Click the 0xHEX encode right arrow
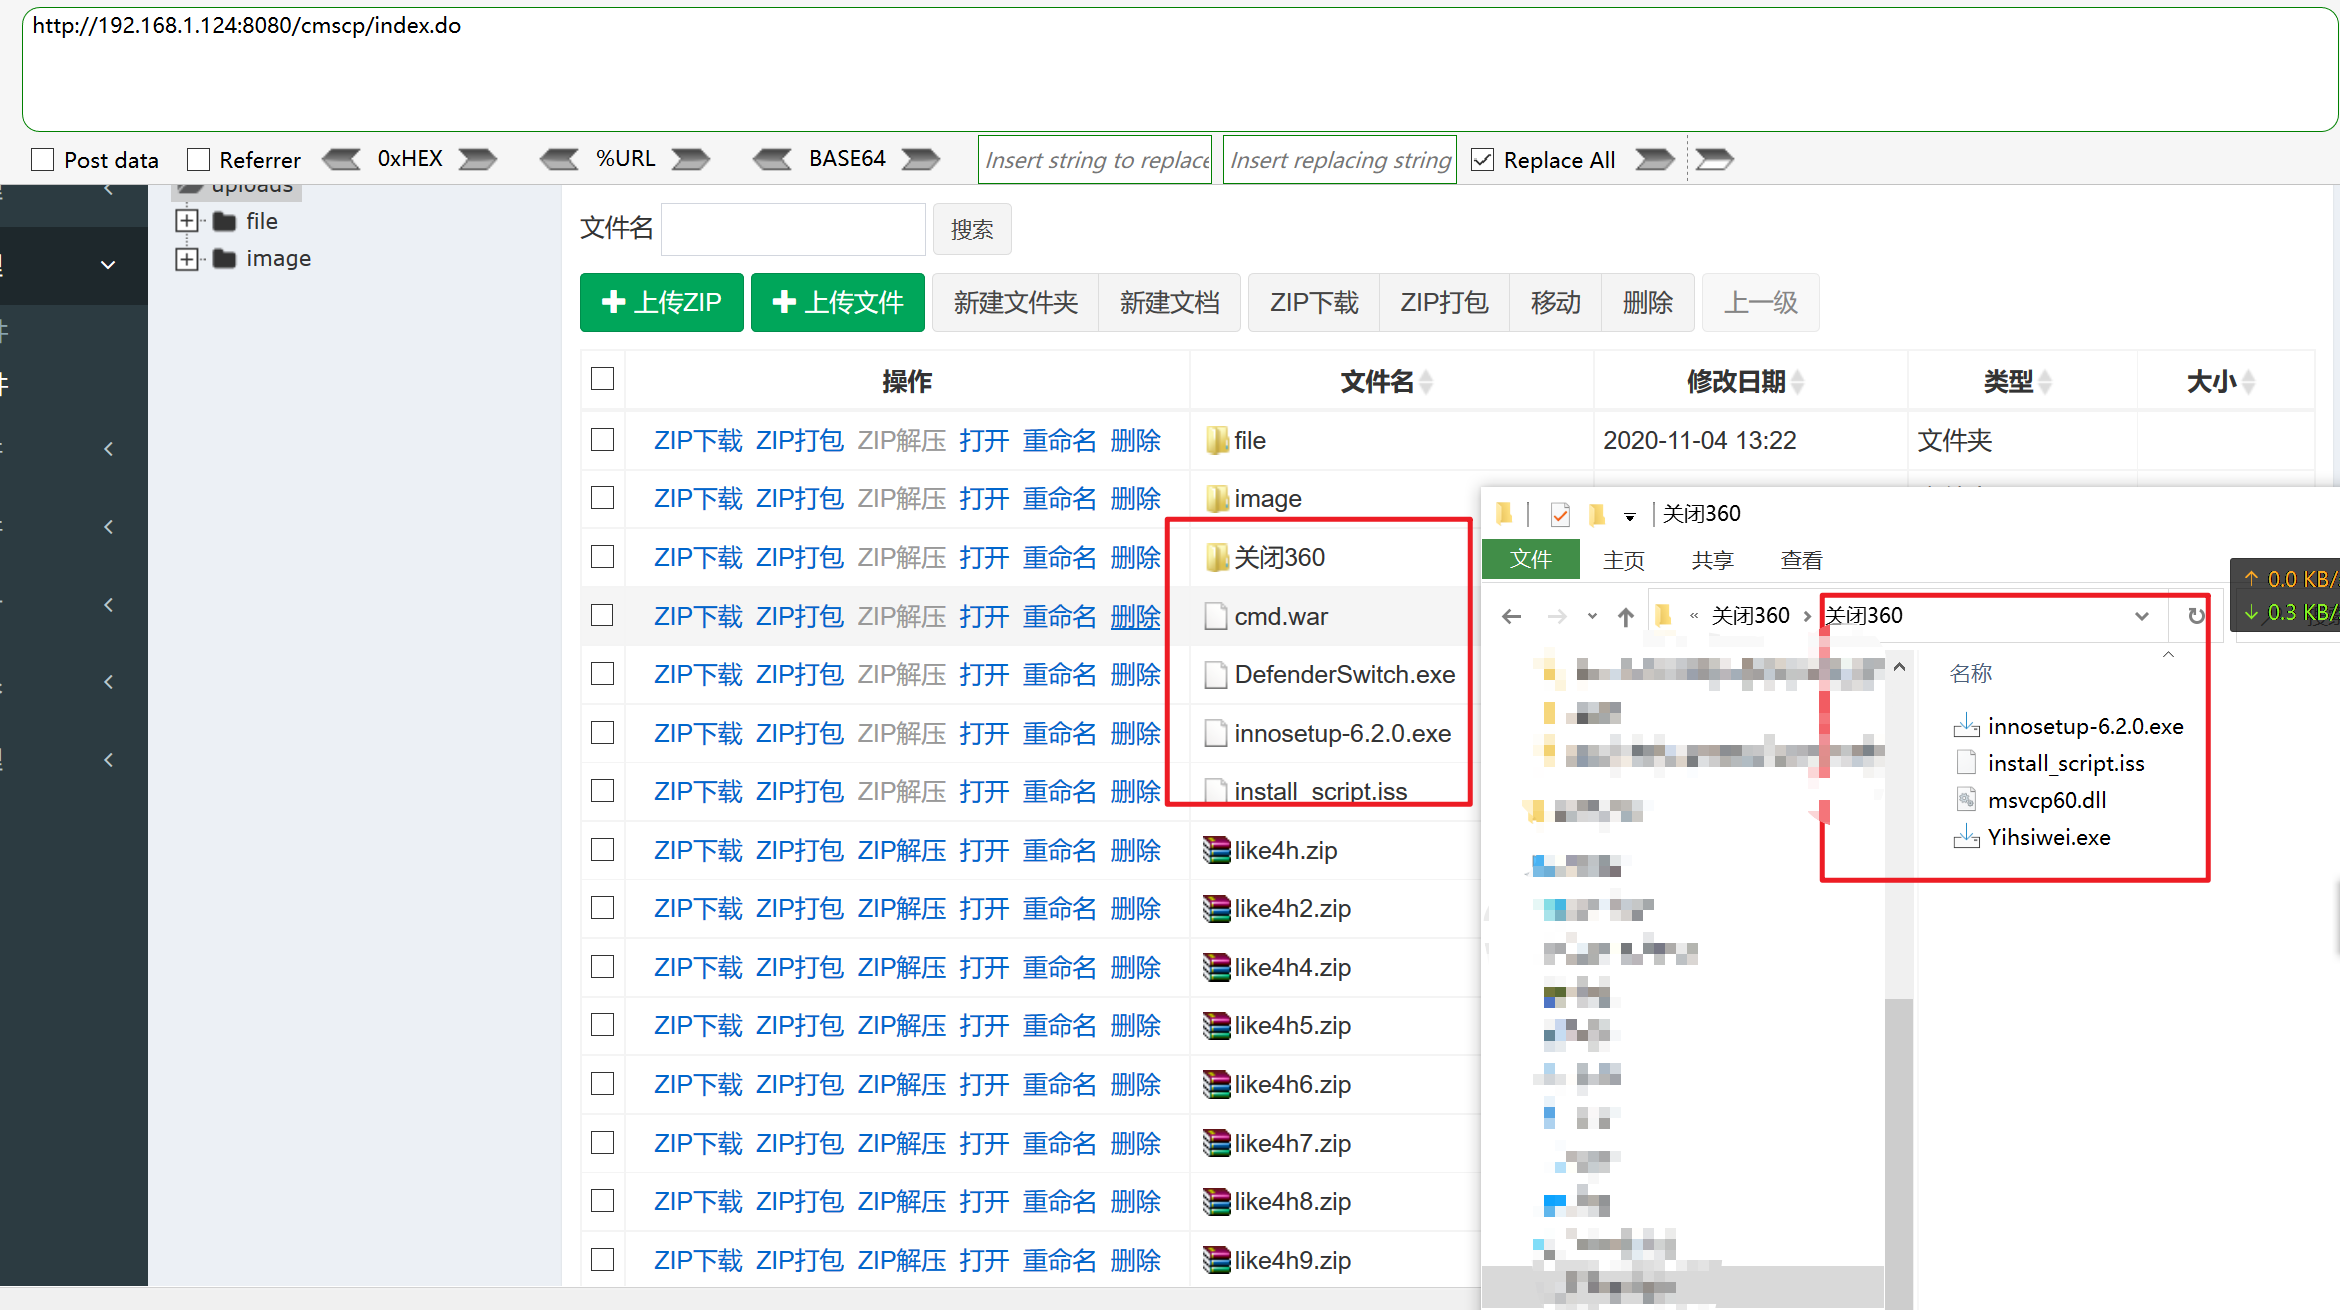Viewport: 2340px width, 1310px height. [477, 159]
